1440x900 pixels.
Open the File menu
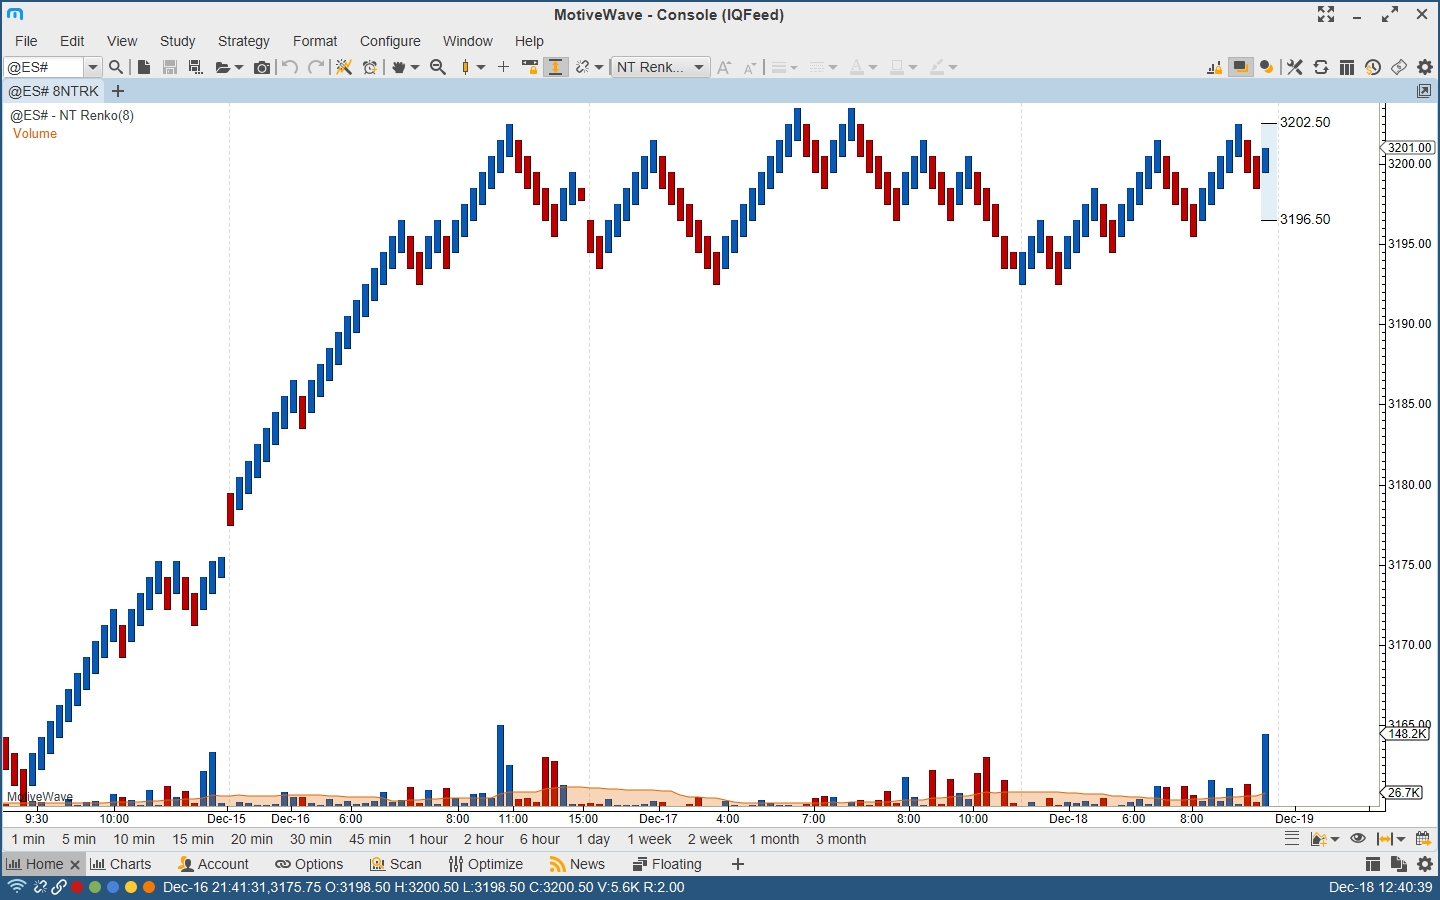click(26, 41)
